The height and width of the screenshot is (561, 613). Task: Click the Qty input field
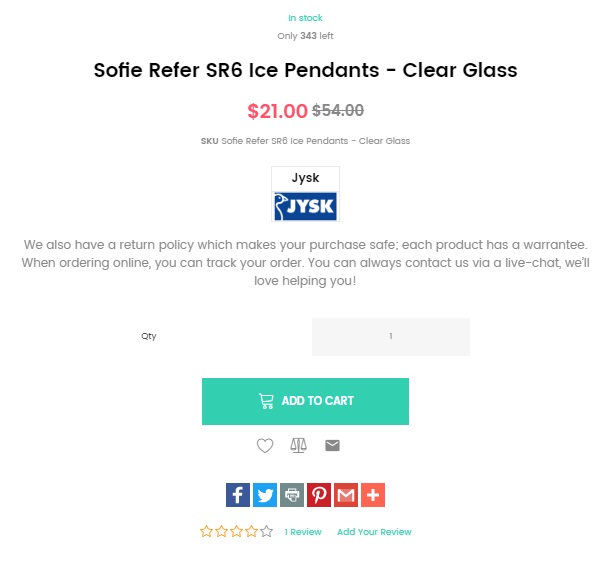[390, 337]
